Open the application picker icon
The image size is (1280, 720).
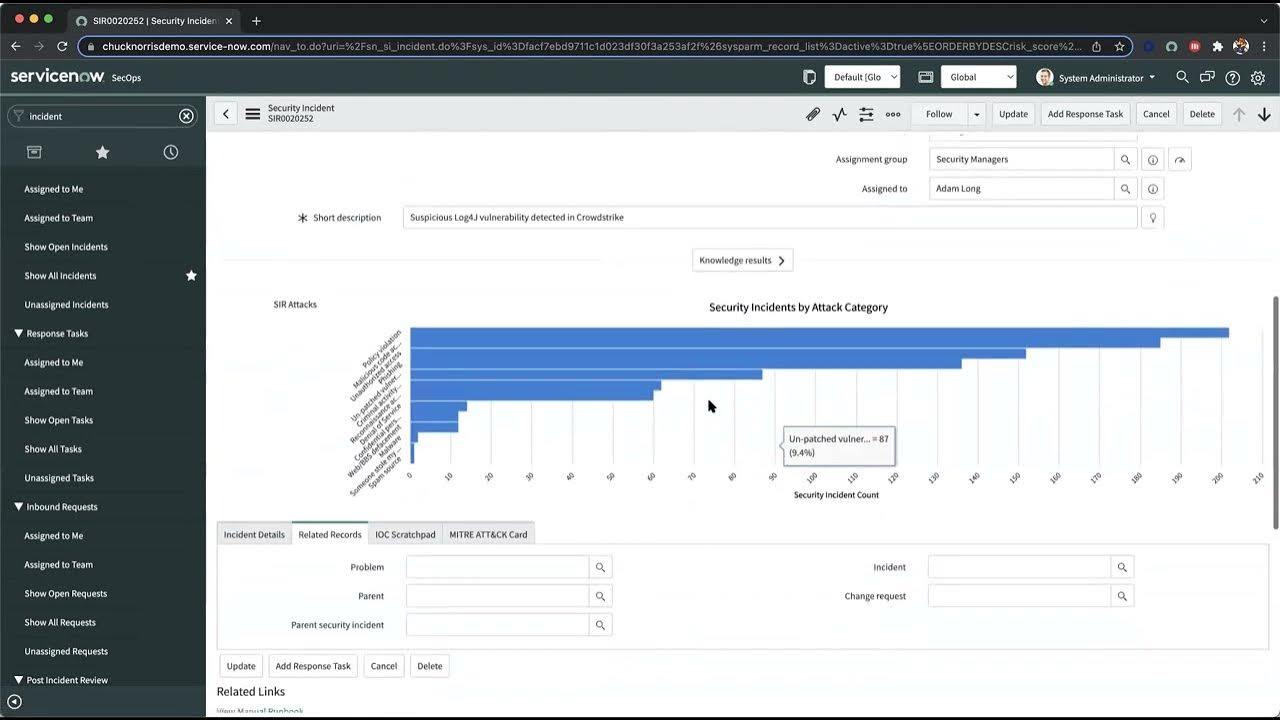point(926,77)
